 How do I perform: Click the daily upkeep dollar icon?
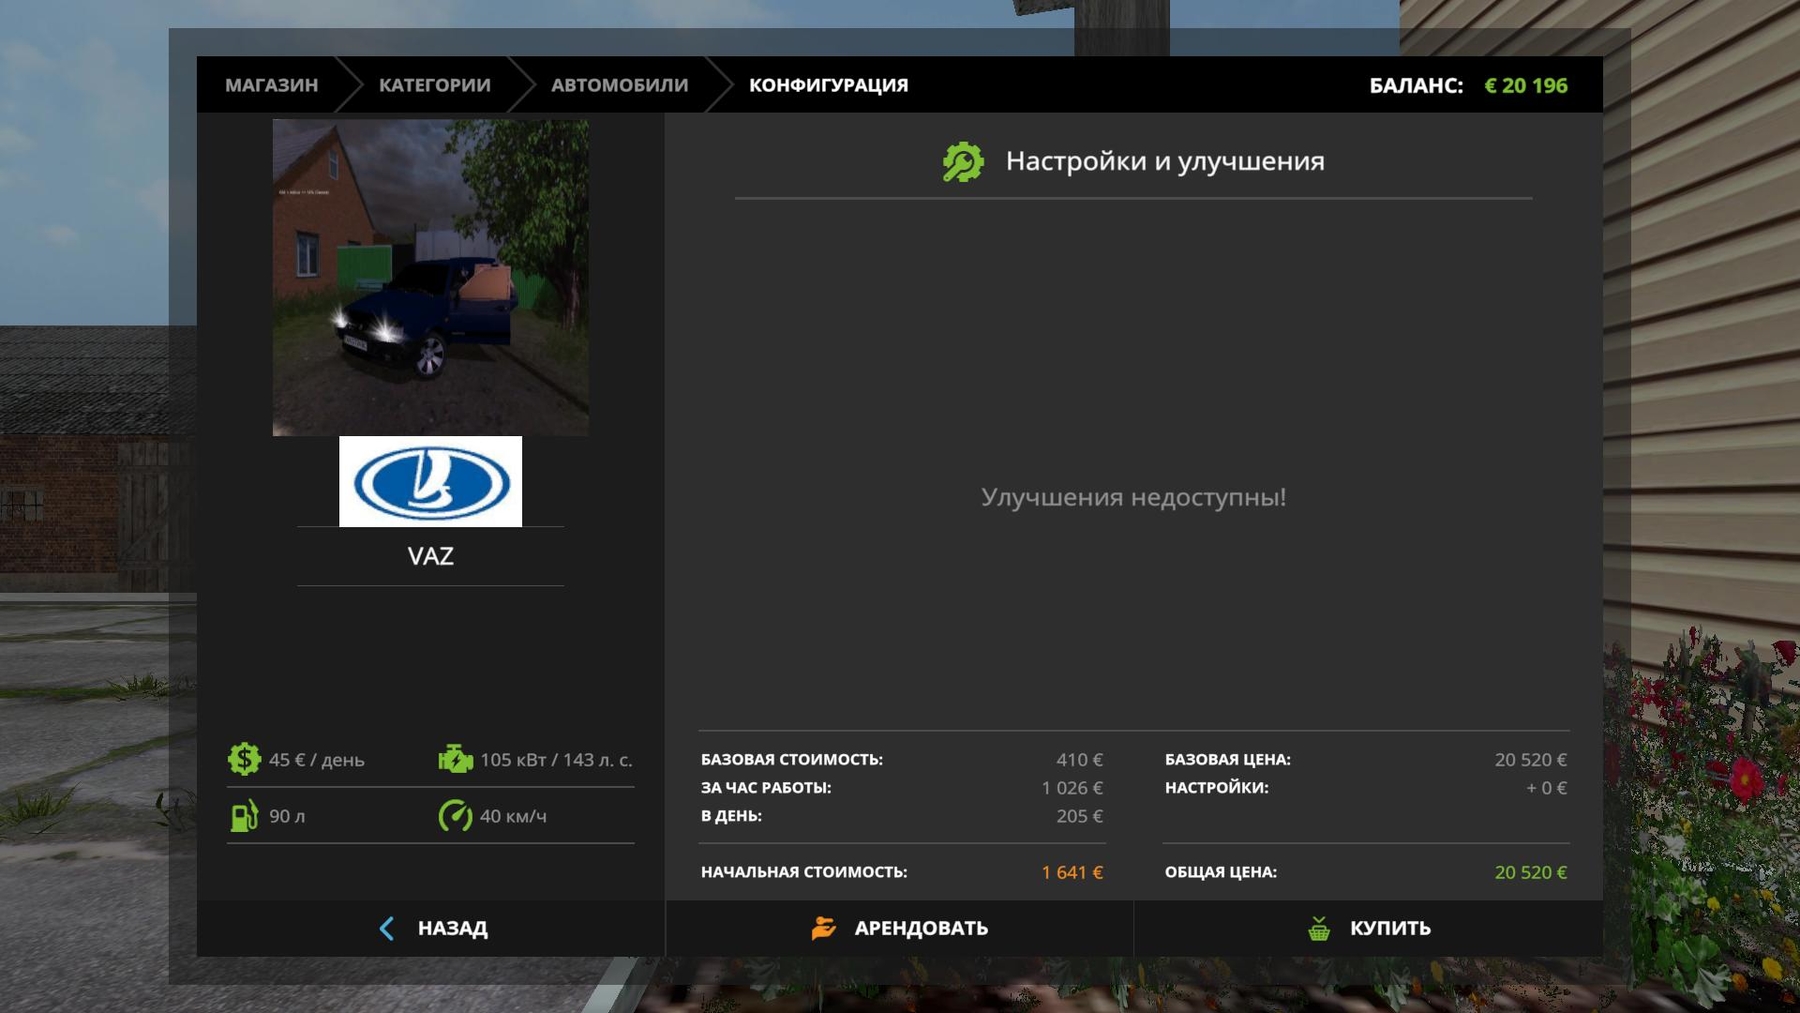[244, 759]
